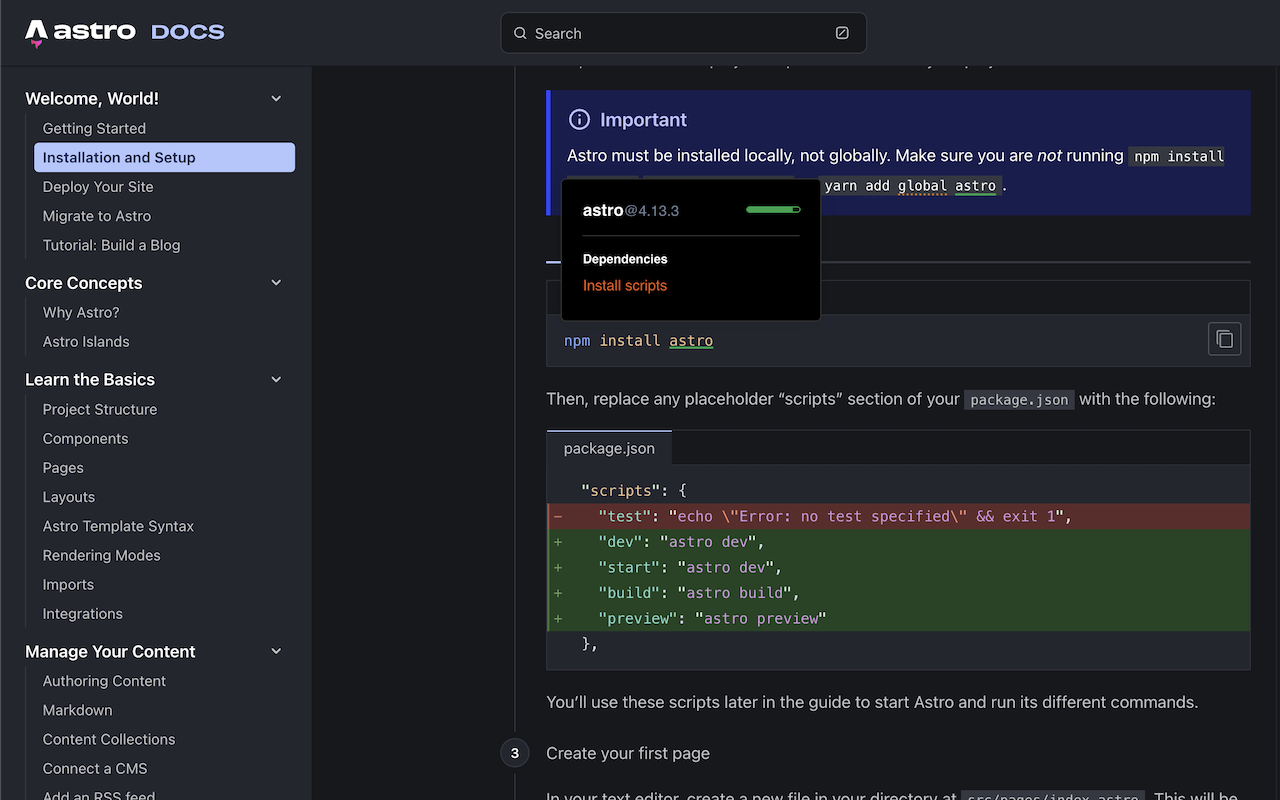Collapse the Welcome, World! section
1280x800 pixels.
(277, 98)
